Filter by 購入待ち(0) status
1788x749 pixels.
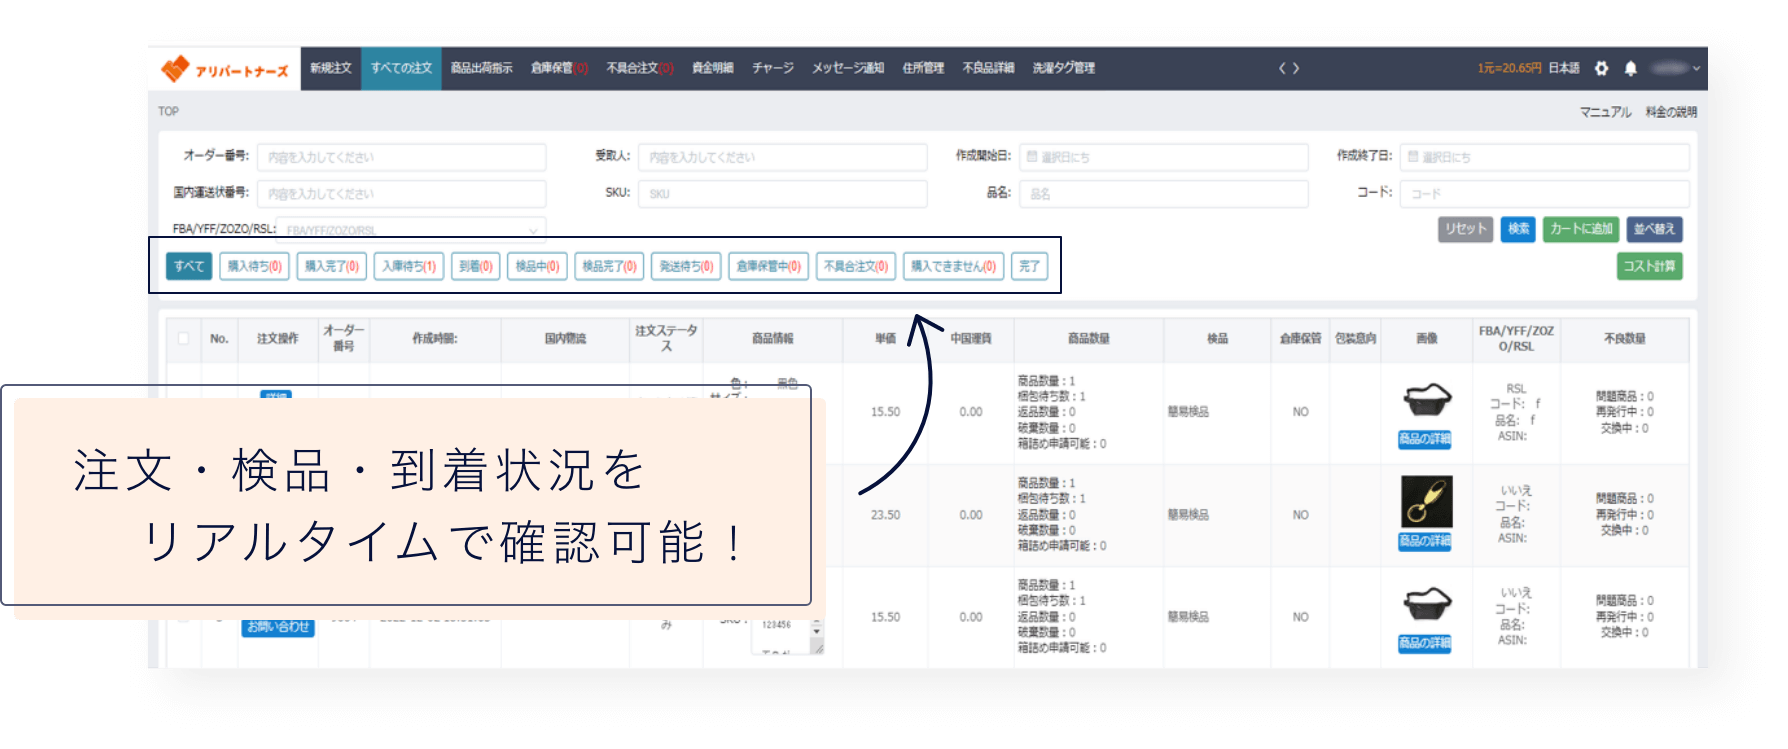pyautogui.click(x=254, y=266)
